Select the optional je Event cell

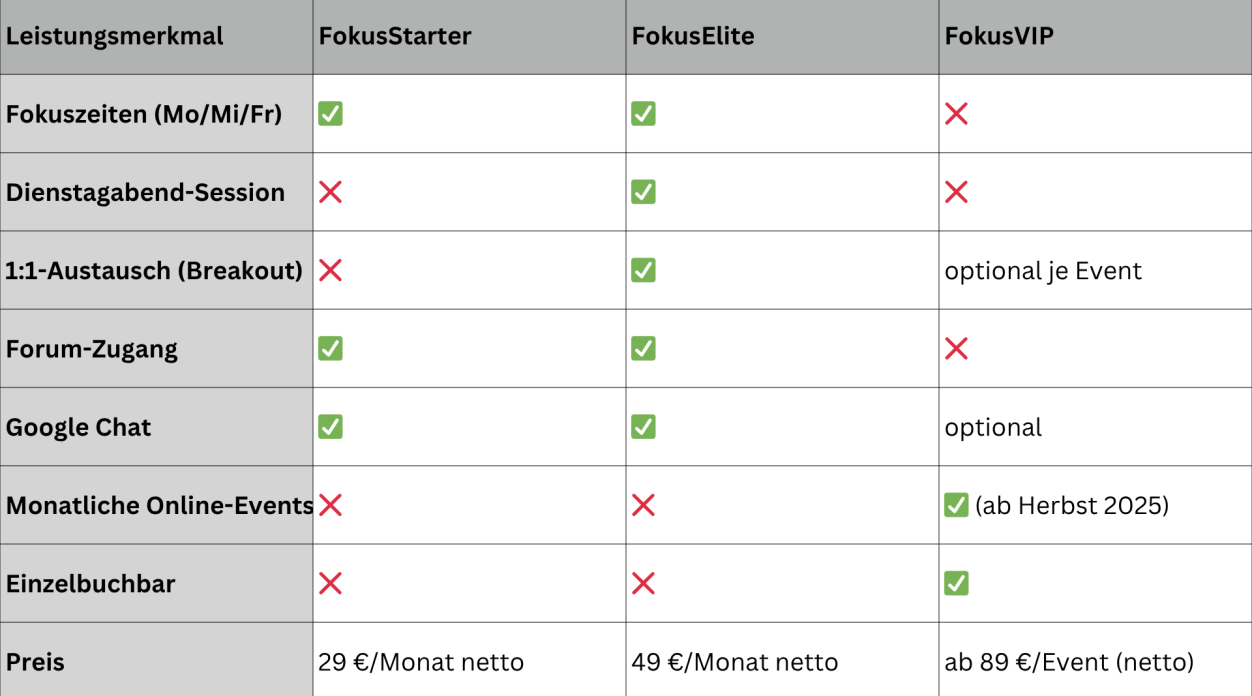[1095, 270]
